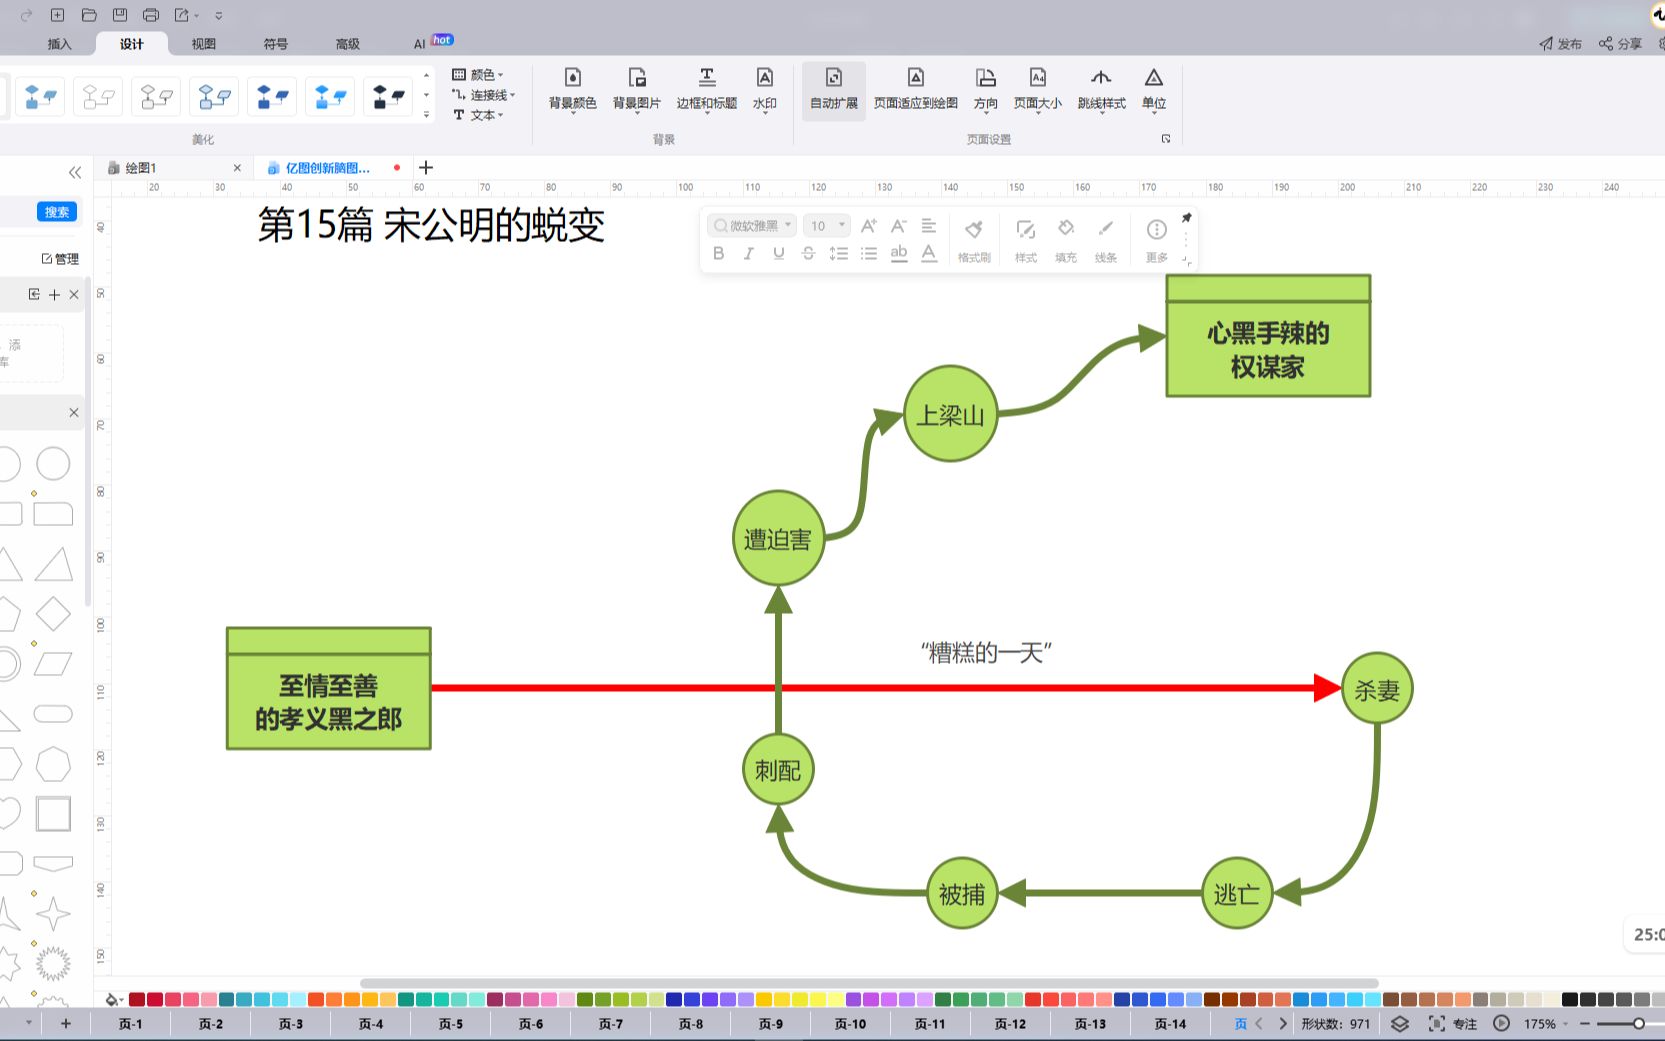
Task: Toggle italic formatting
Action: [748, 254]
